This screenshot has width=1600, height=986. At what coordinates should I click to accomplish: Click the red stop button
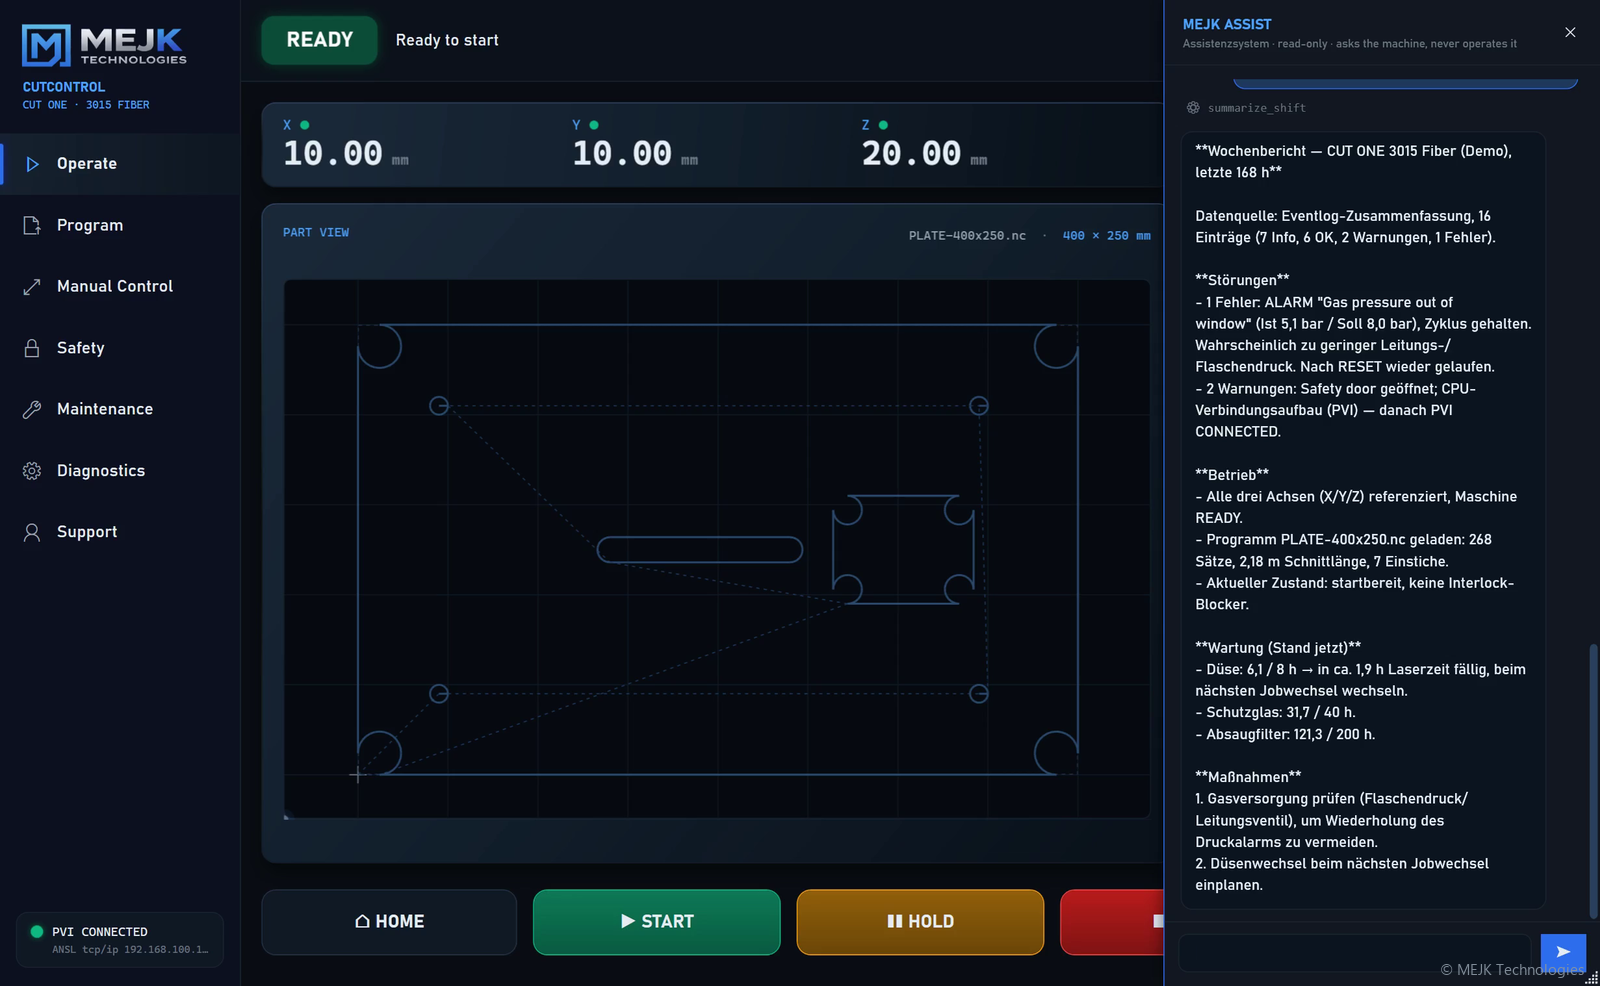tap(1112, 922)
